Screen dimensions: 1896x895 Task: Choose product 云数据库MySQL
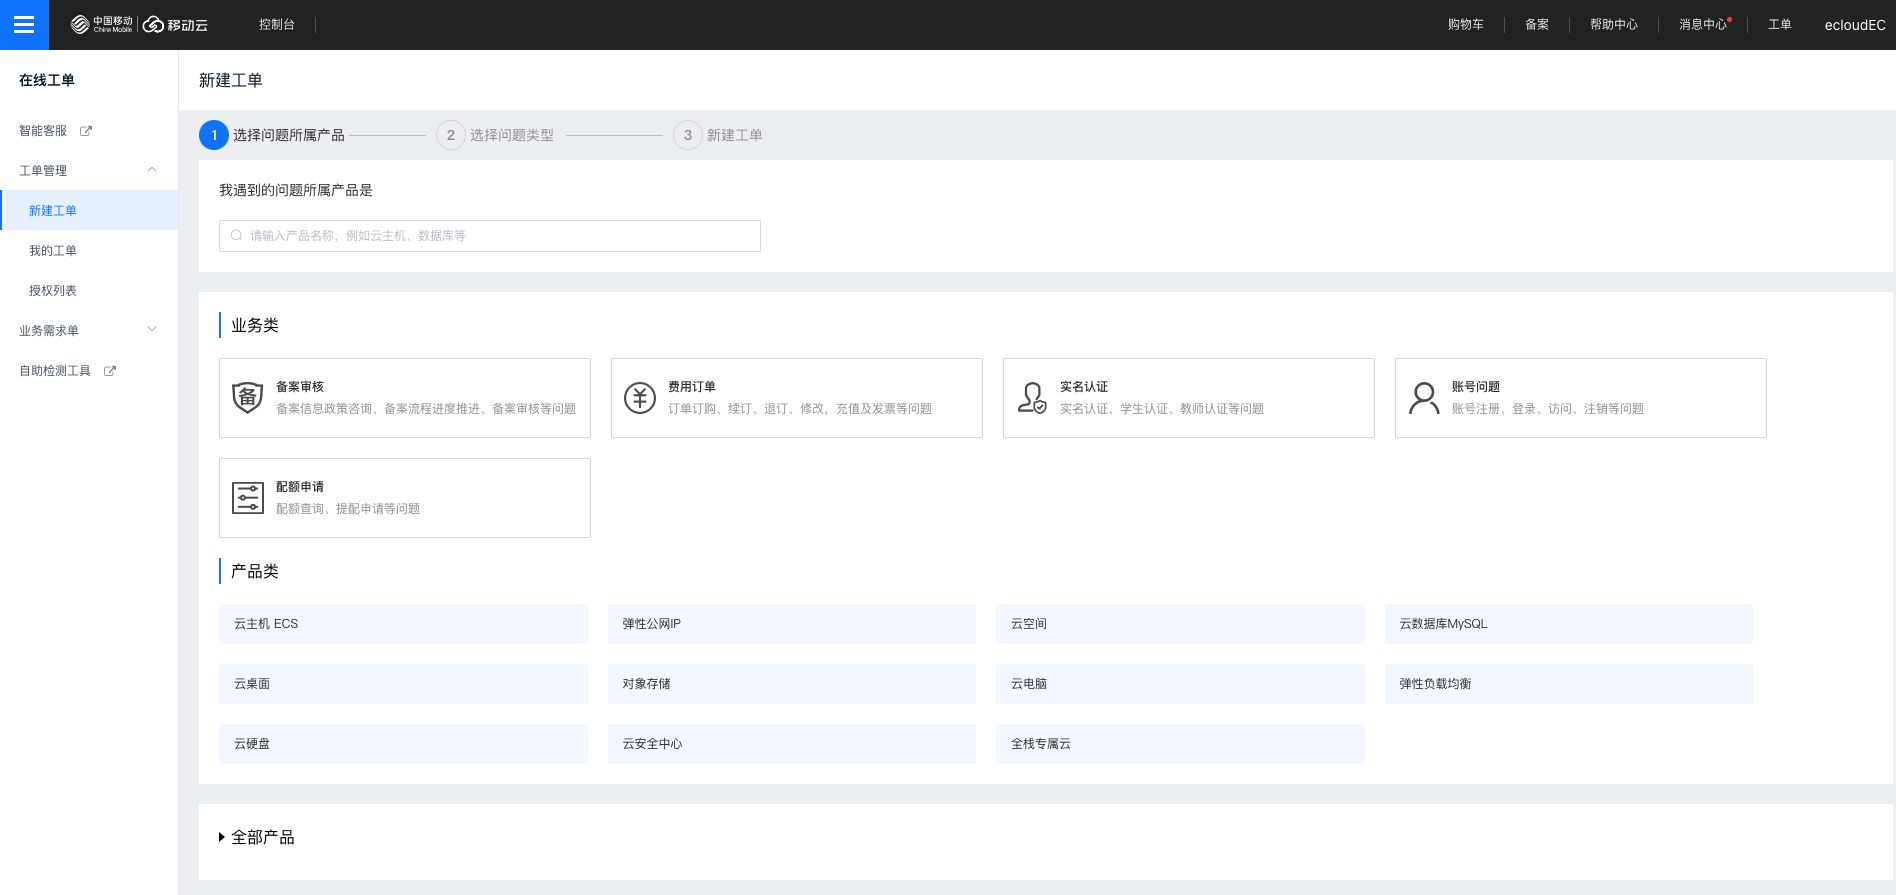pos(1569,624)
